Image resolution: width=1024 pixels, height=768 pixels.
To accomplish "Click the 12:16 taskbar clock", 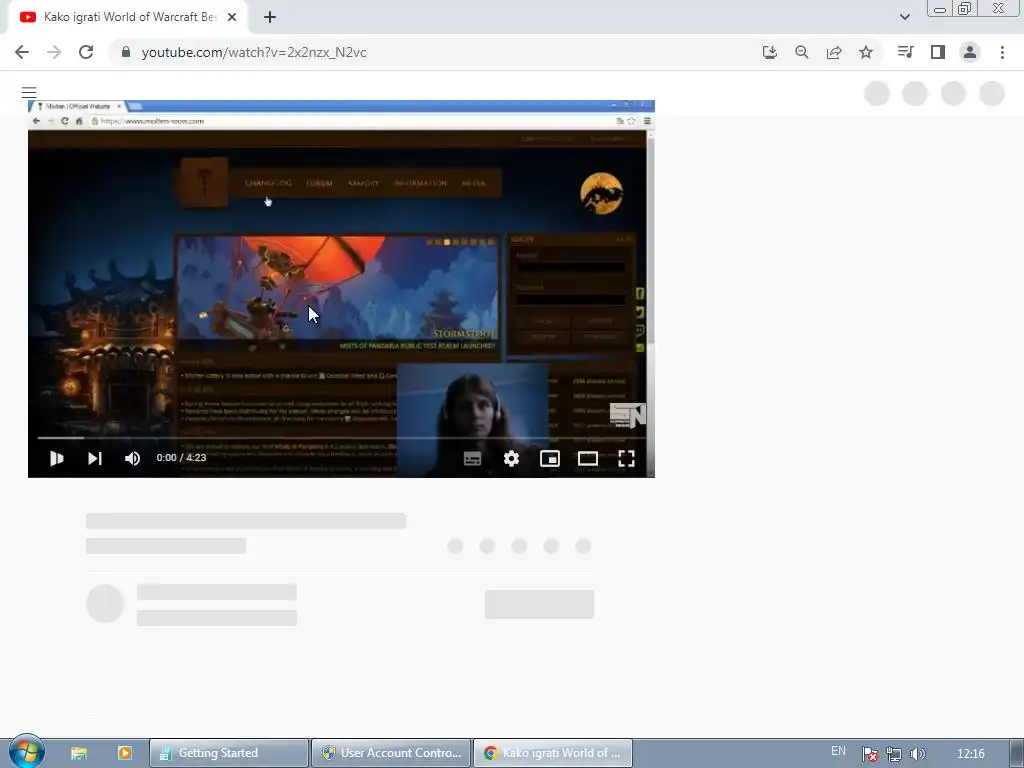I will [970, 754].
